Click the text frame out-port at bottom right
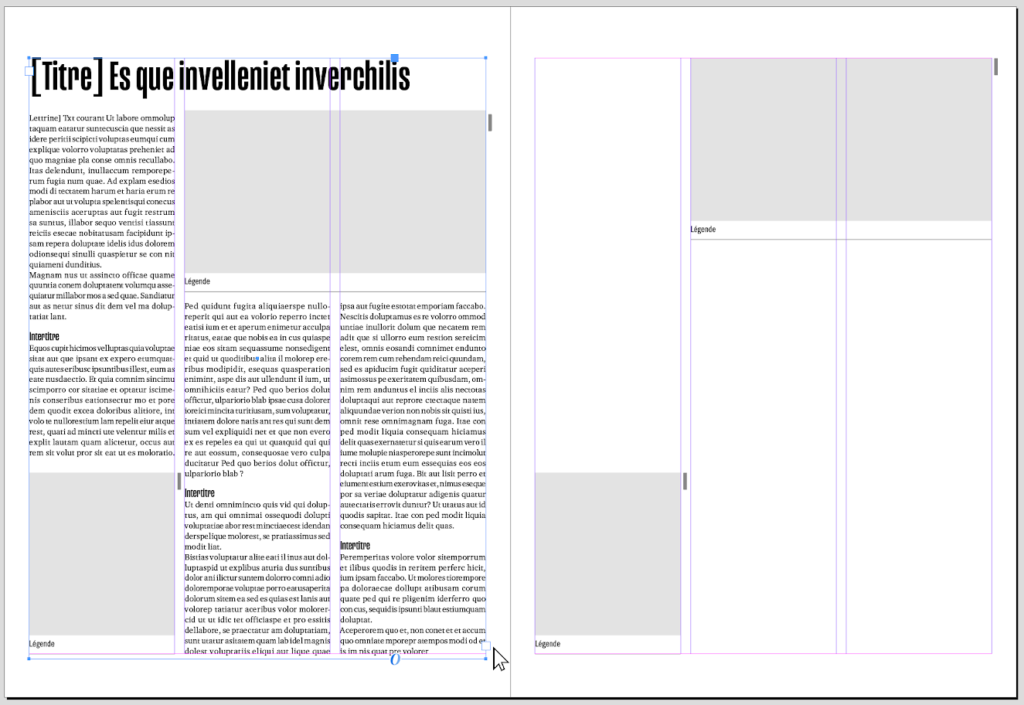 point(486,646)
